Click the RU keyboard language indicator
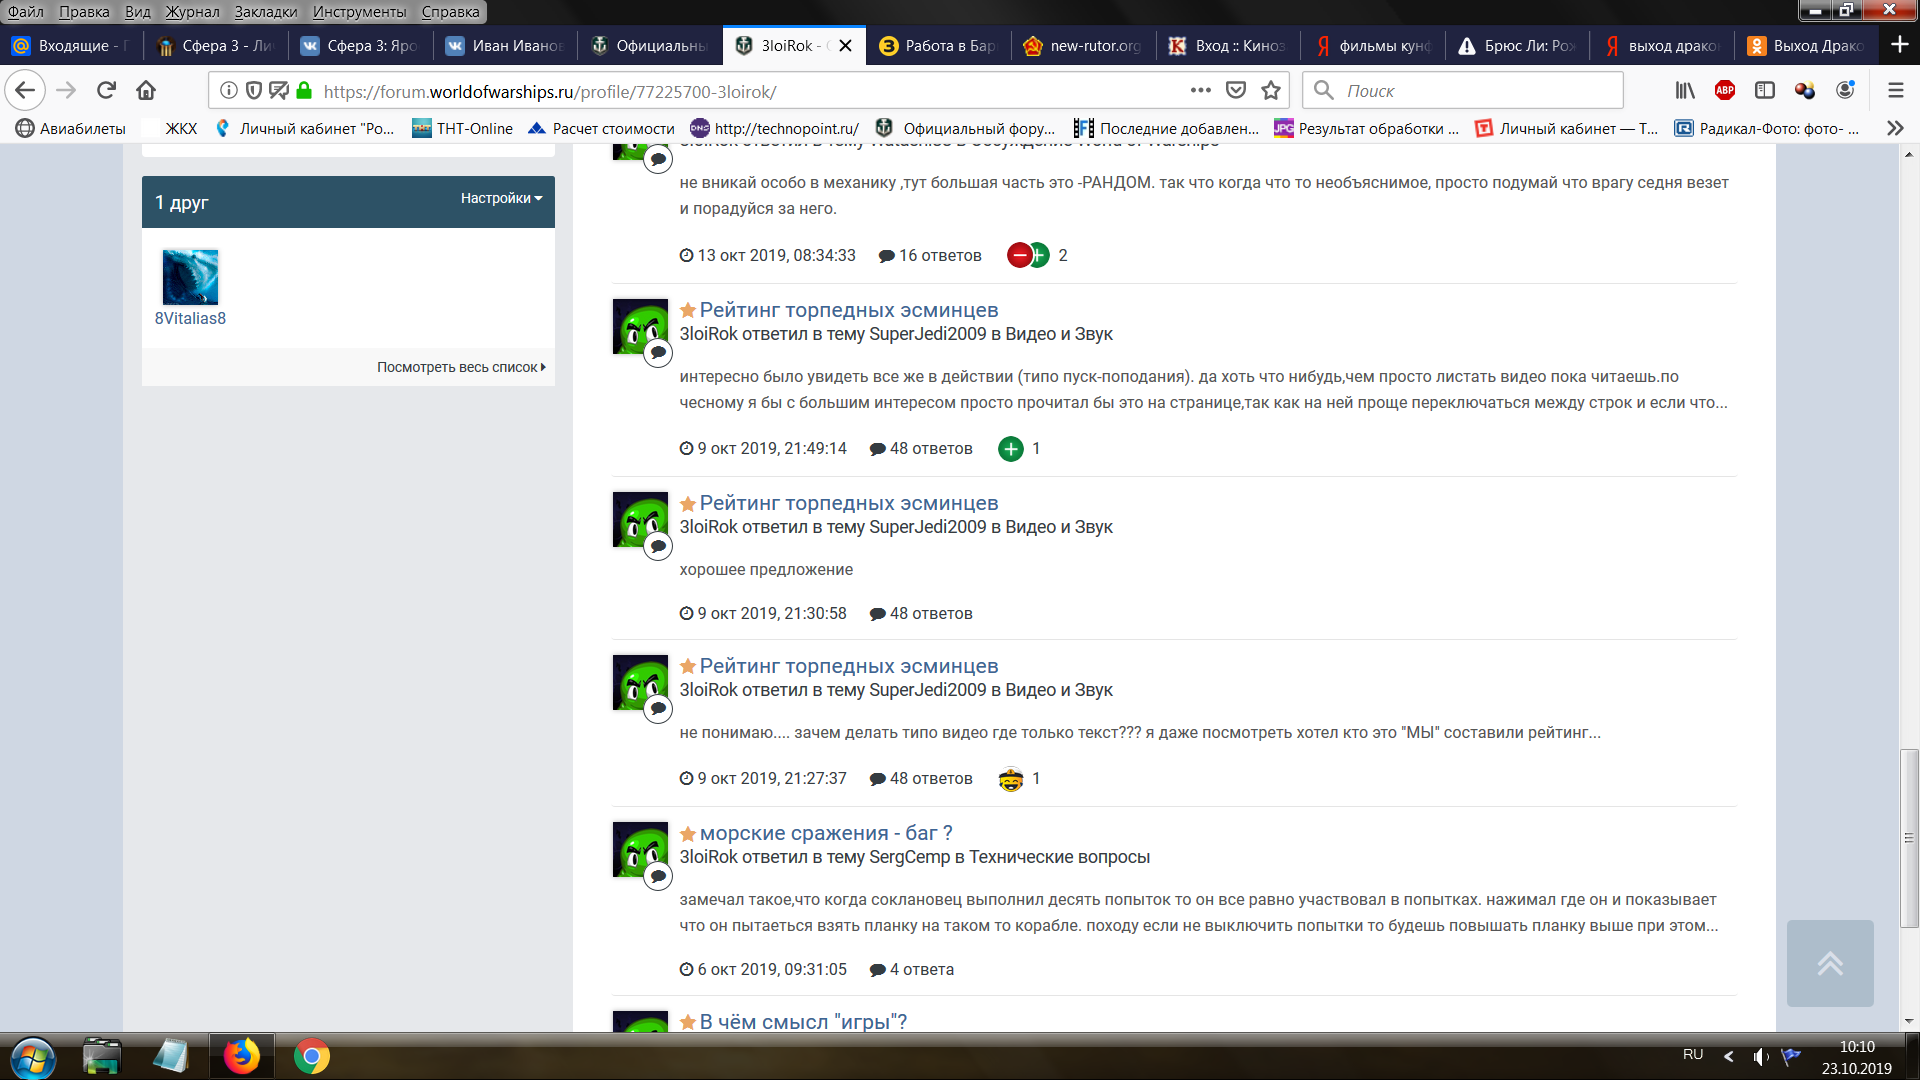 click(x=1692, y=1055)
